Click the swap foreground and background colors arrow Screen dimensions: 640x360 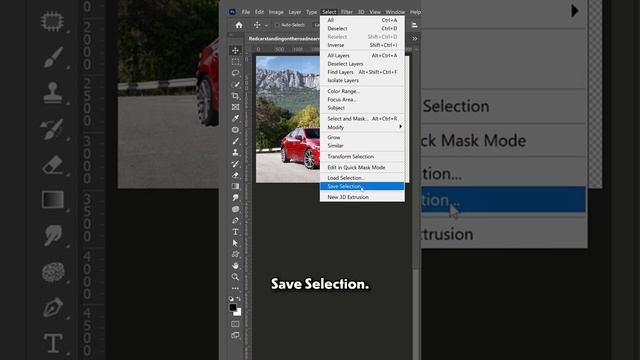239,299
